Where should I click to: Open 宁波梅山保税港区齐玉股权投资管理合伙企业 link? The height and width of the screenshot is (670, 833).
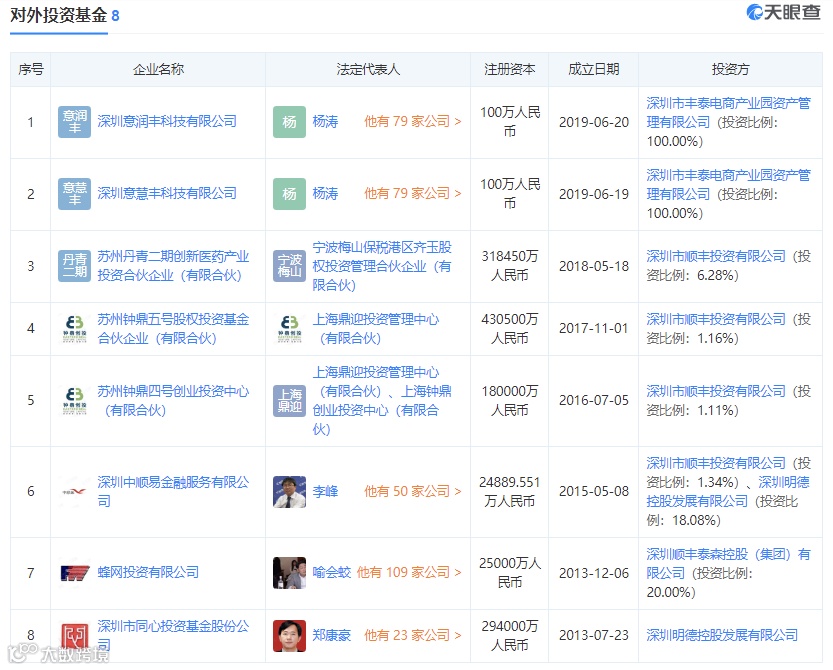tap(382, 266)
